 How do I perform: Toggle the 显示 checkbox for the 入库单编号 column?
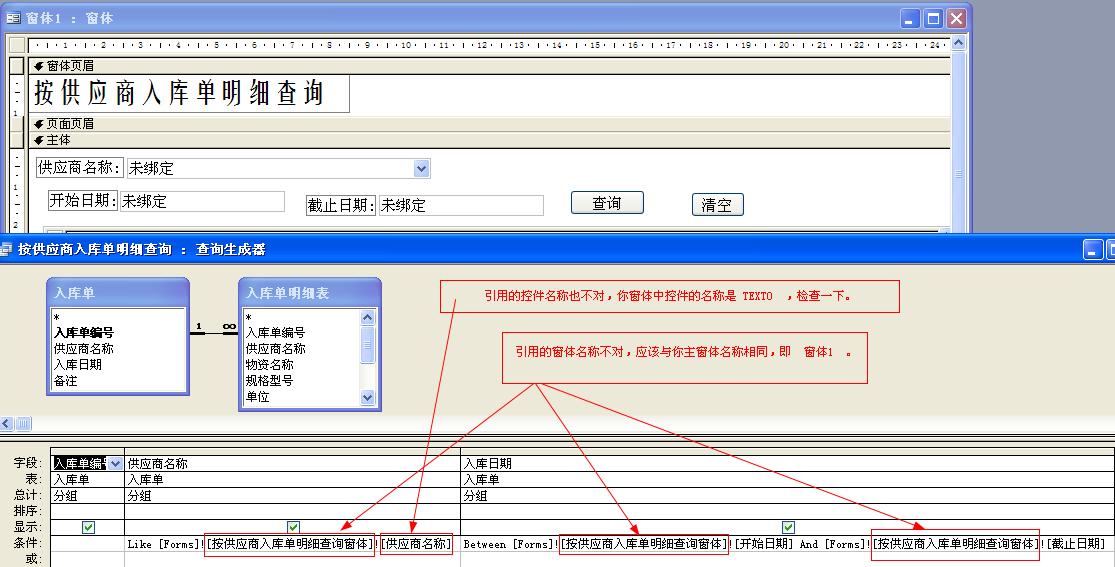click(x=88, y=527)
